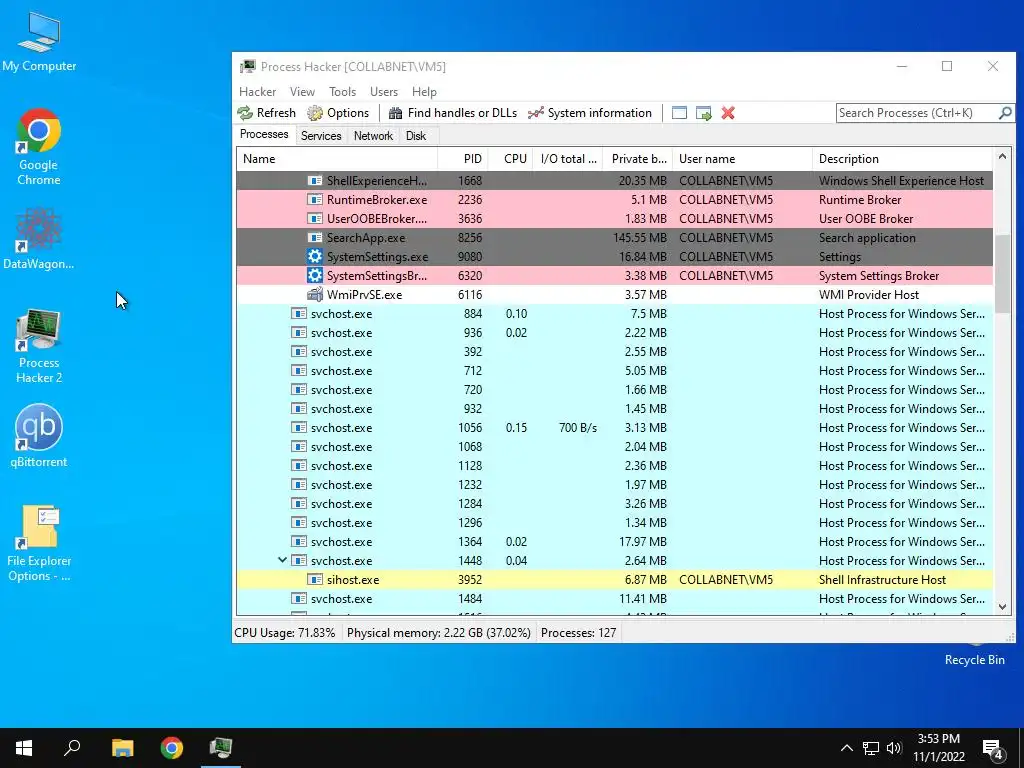
Task: Sort by the Name column header
Action: pyautogui.click(x=336, y=159)
